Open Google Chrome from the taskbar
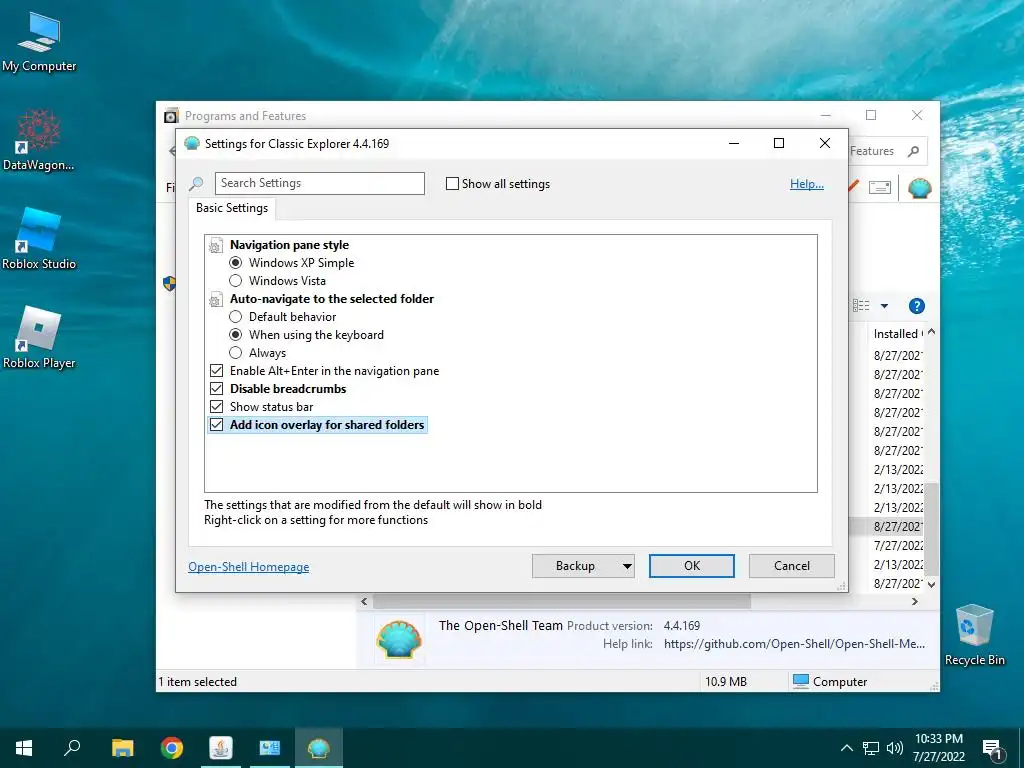 (172, 748)
